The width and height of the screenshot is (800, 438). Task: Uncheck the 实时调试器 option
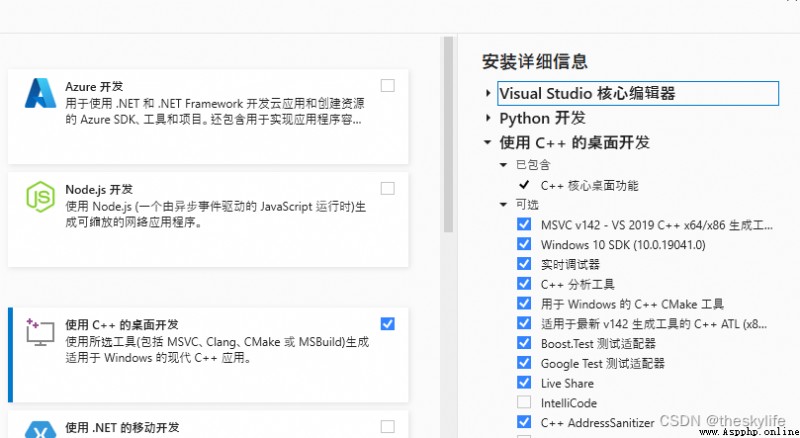[524, 263]
